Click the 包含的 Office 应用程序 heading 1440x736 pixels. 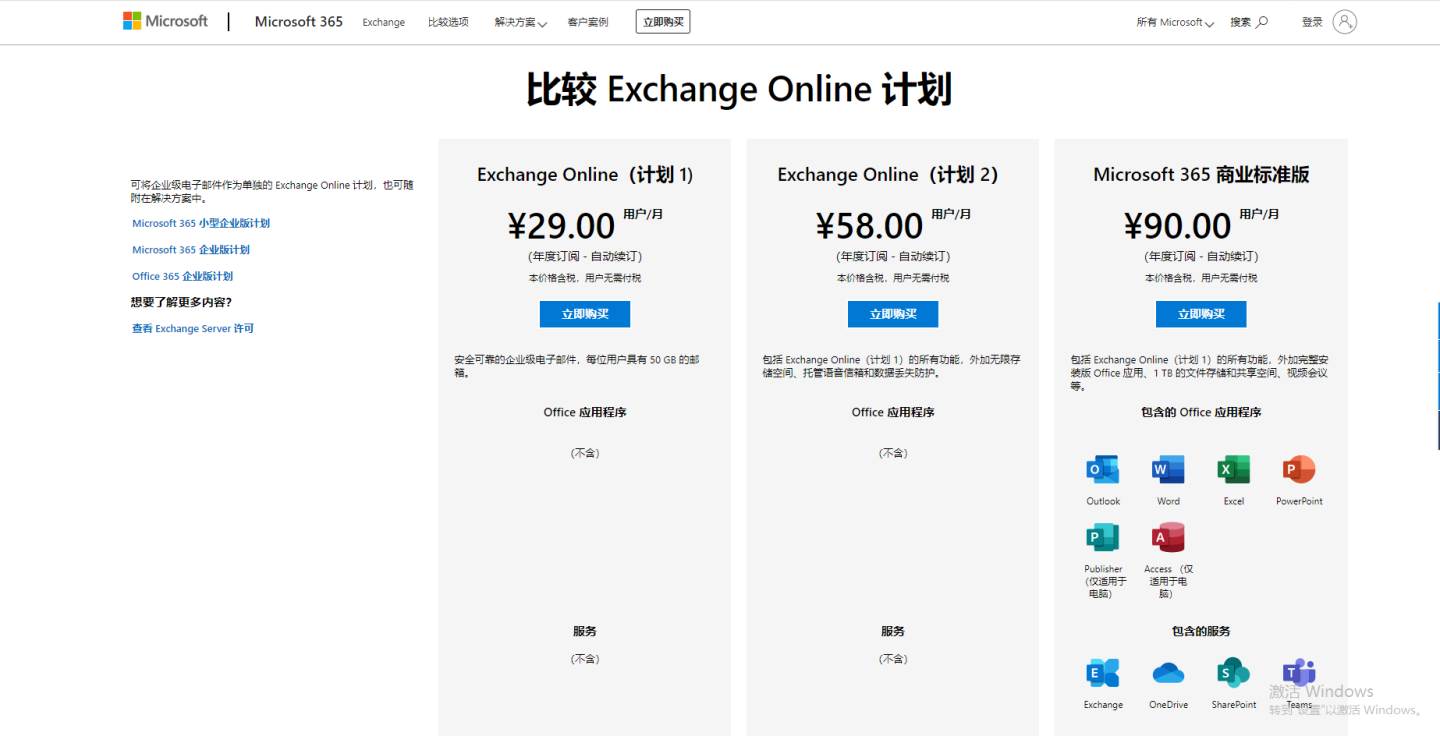pyautogui.click(x=1201, y=412)
